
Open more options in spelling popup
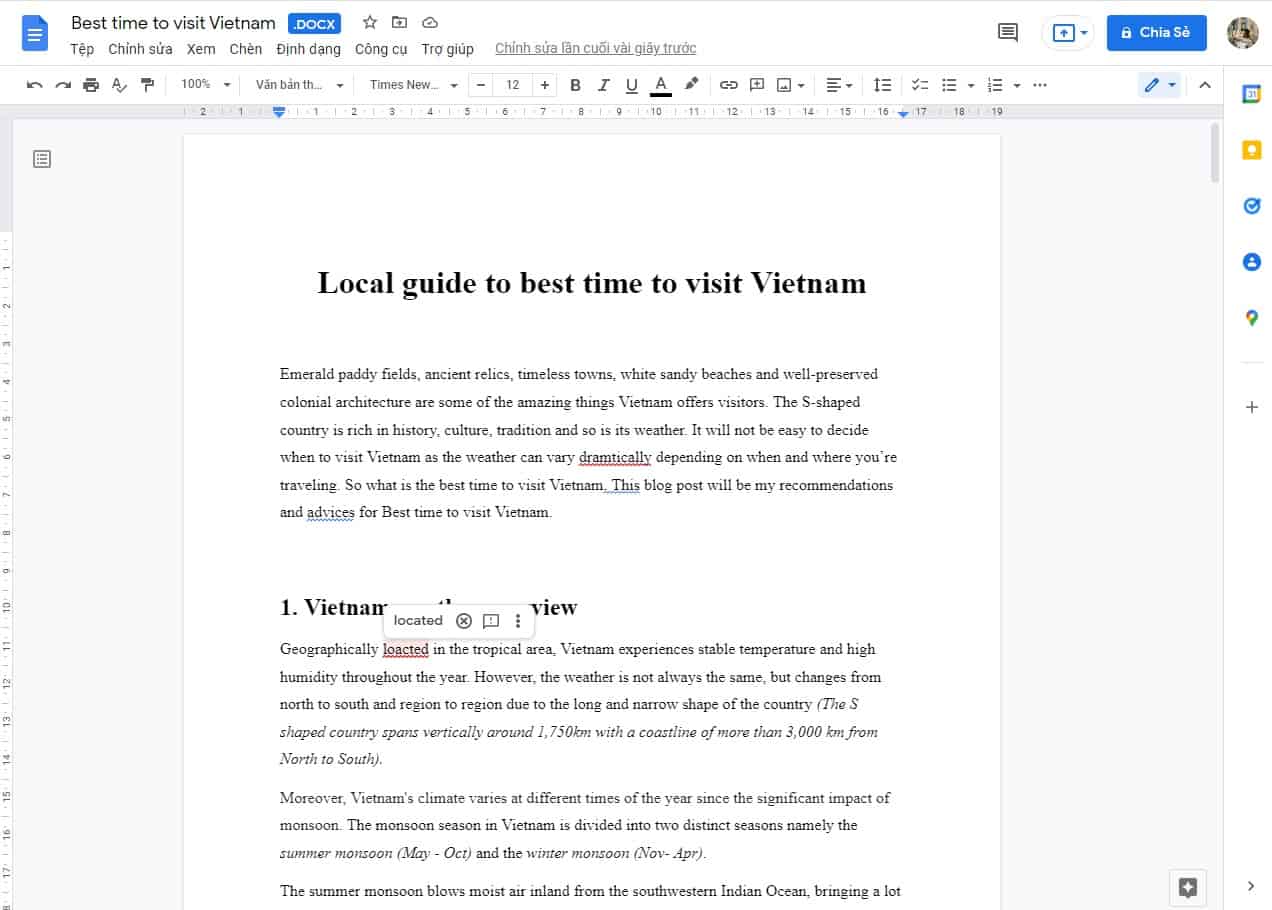point(517,621)
